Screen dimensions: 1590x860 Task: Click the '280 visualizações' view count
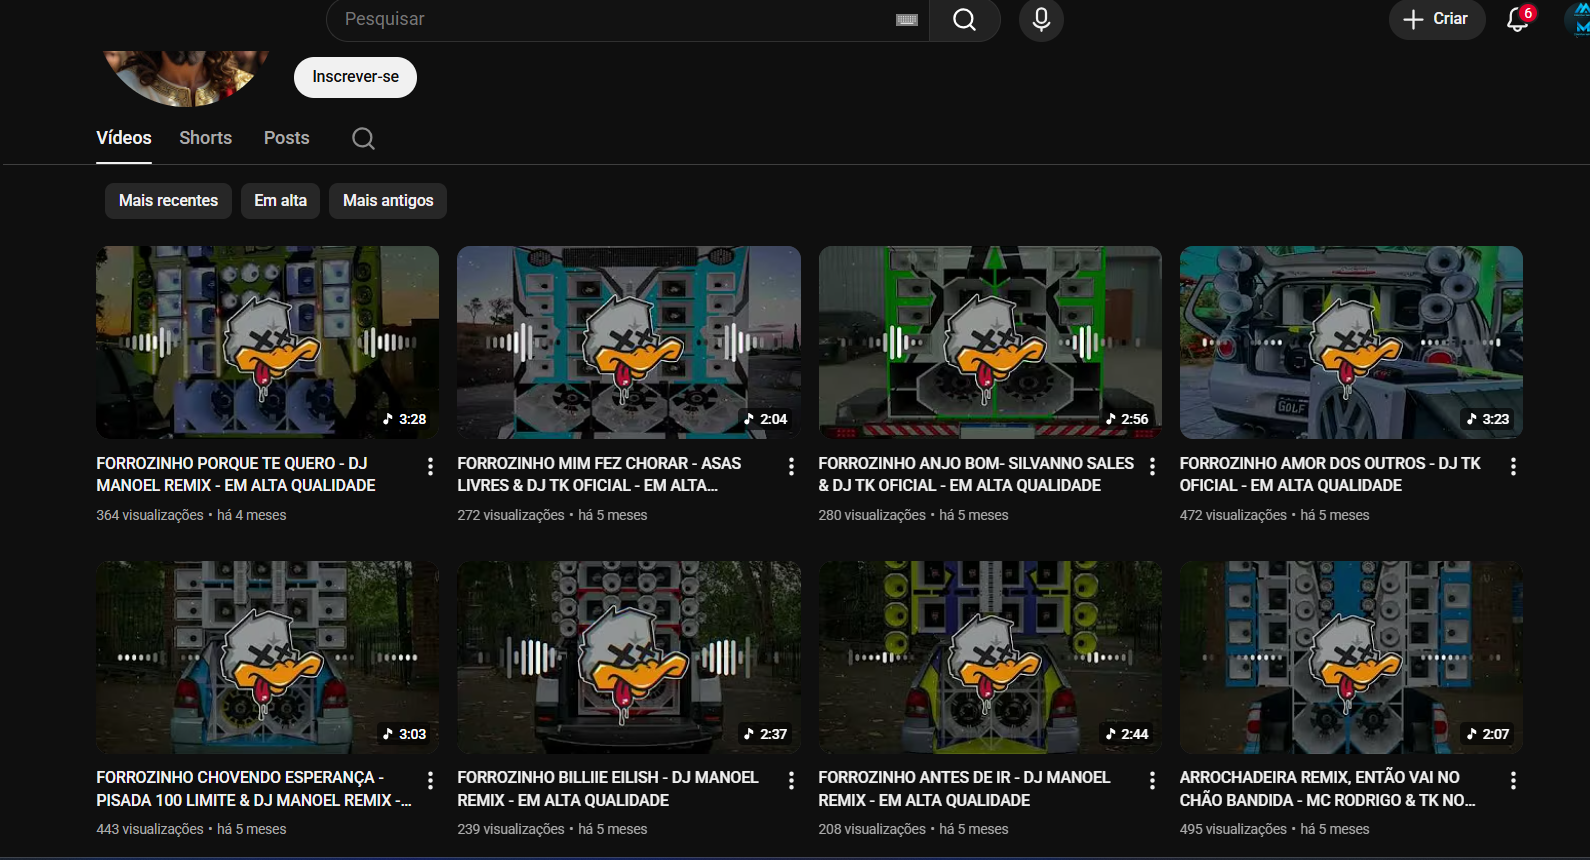coord(872,515)
